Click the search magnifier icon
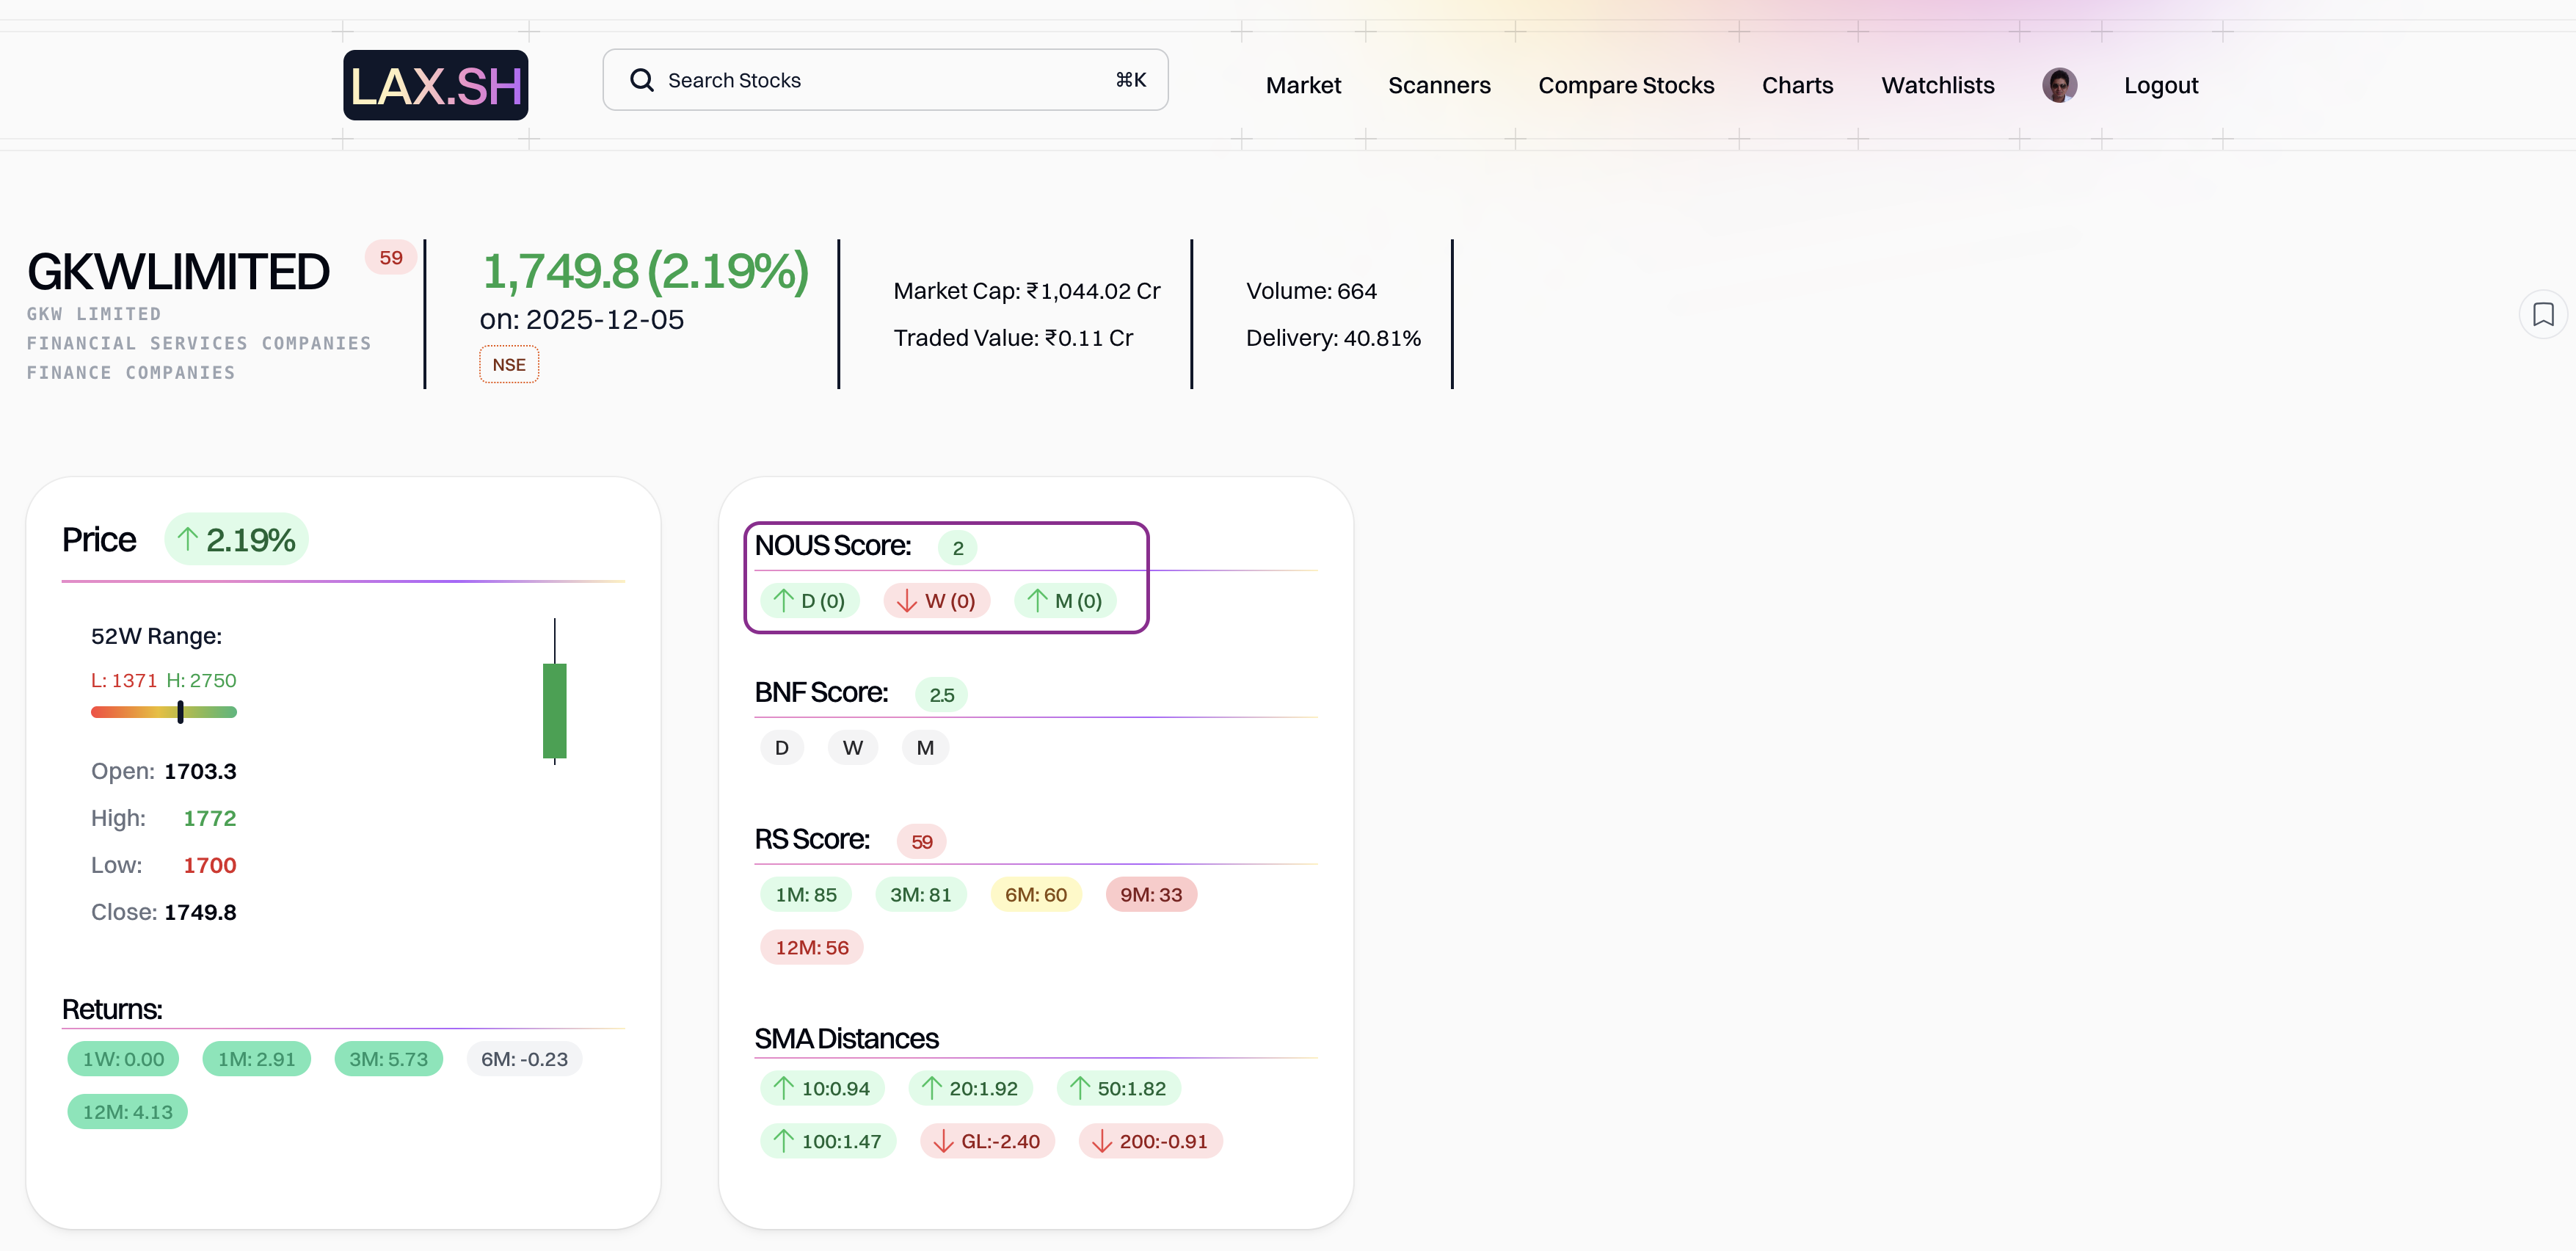 pos(641,80)
